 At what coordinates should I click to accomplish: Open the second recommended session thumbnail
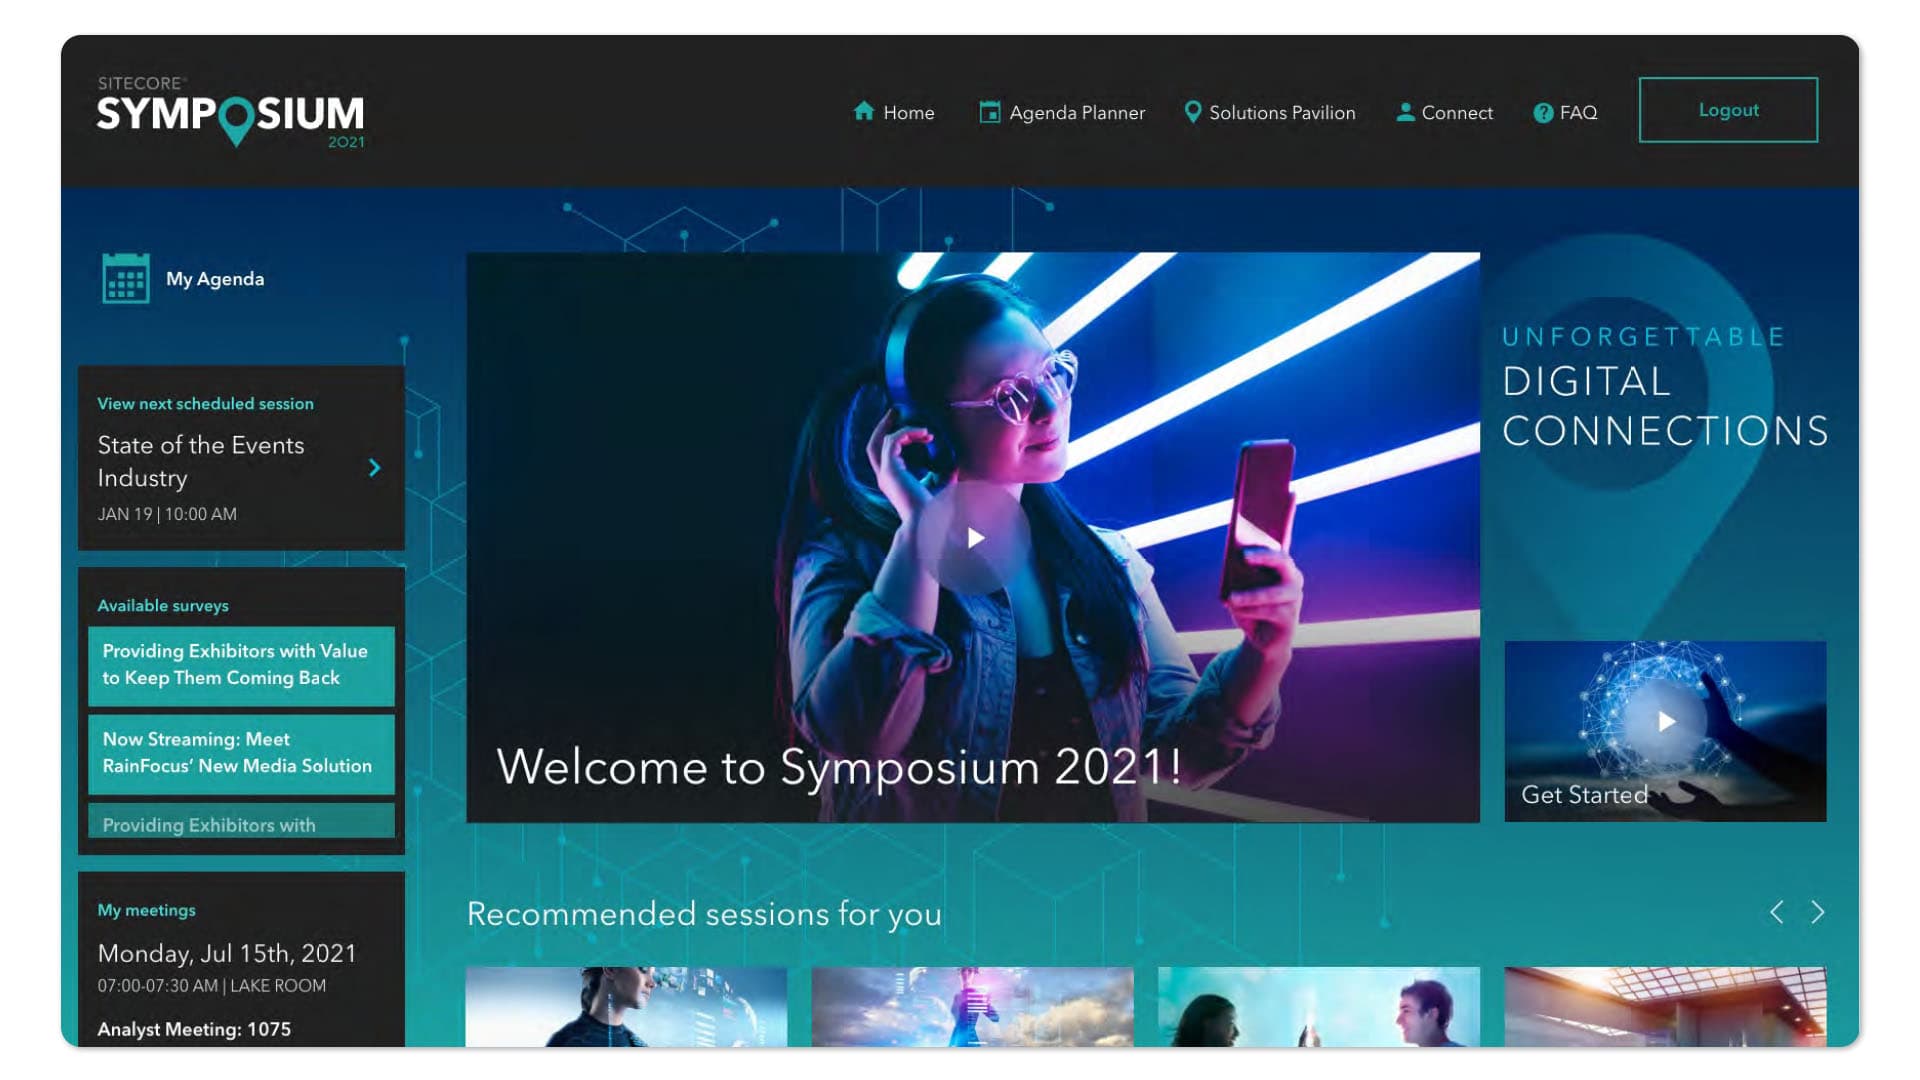(972, 1007)
